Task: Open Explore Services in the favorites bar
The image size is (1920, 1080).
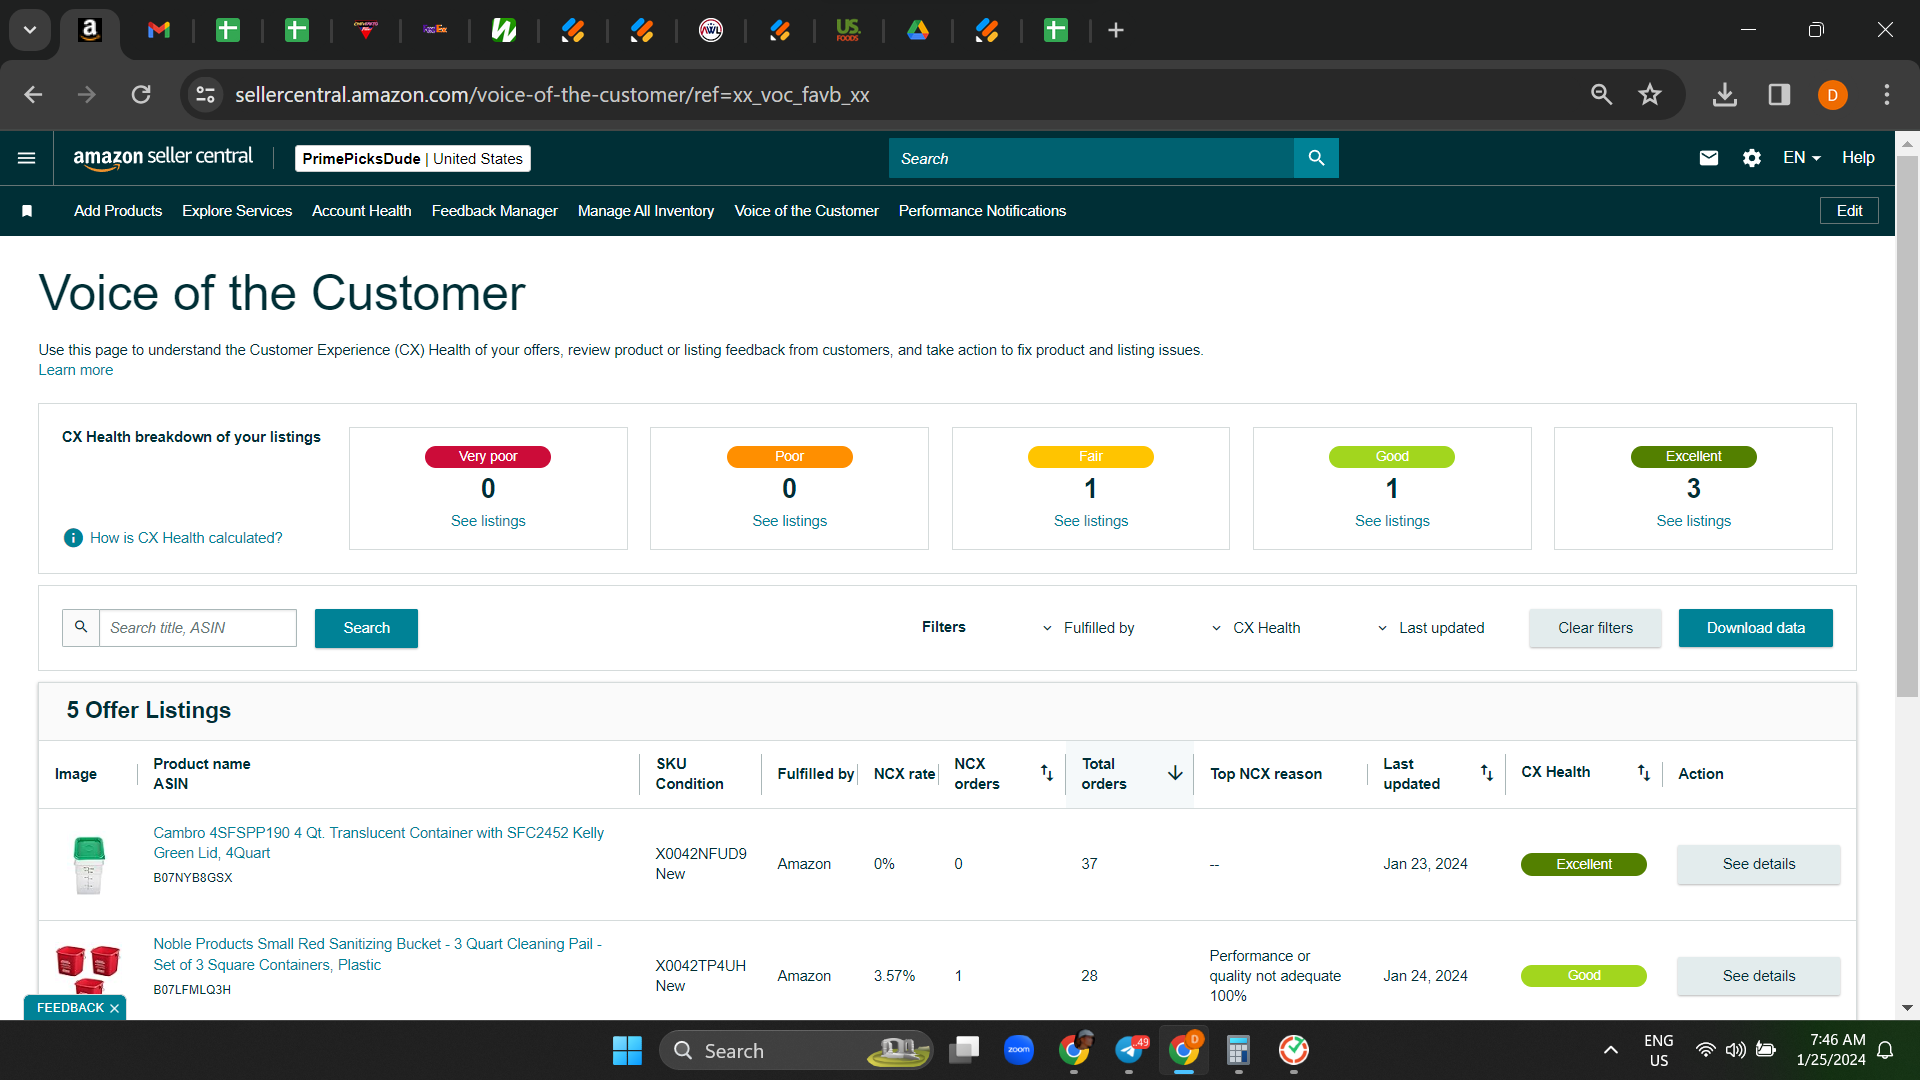Action: 237,211
